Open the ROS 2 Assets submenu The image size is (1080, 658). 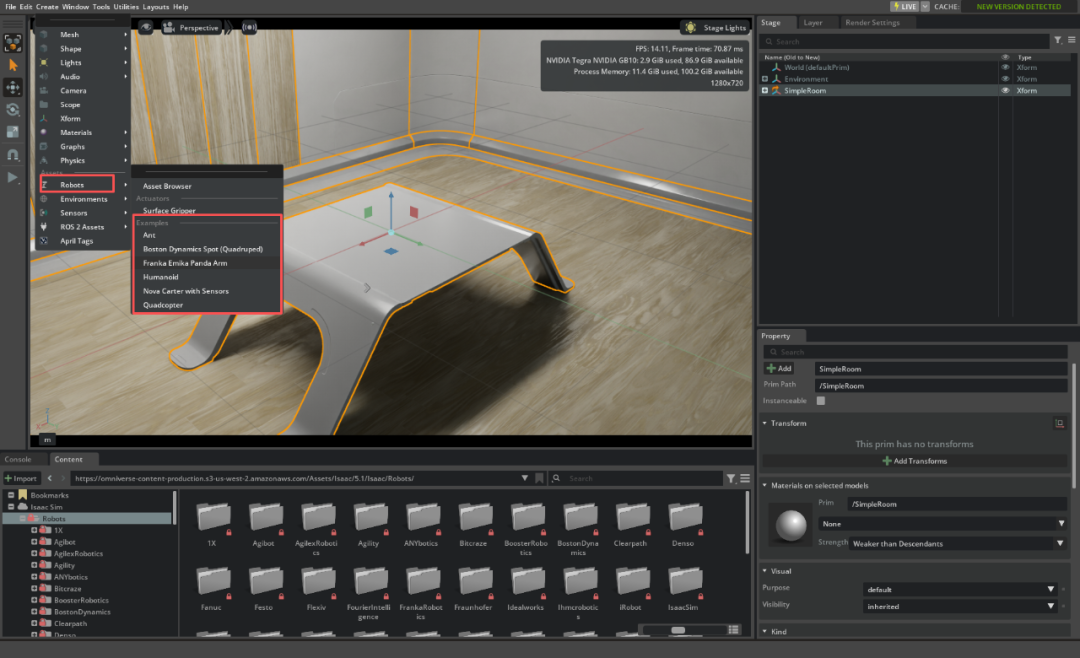click(x=83, y=227)
